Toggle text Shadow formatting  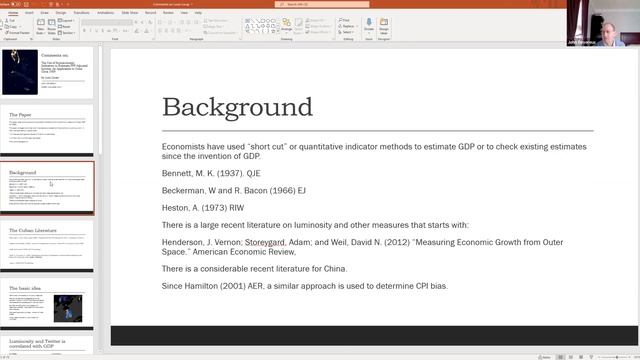pos(103,31)
